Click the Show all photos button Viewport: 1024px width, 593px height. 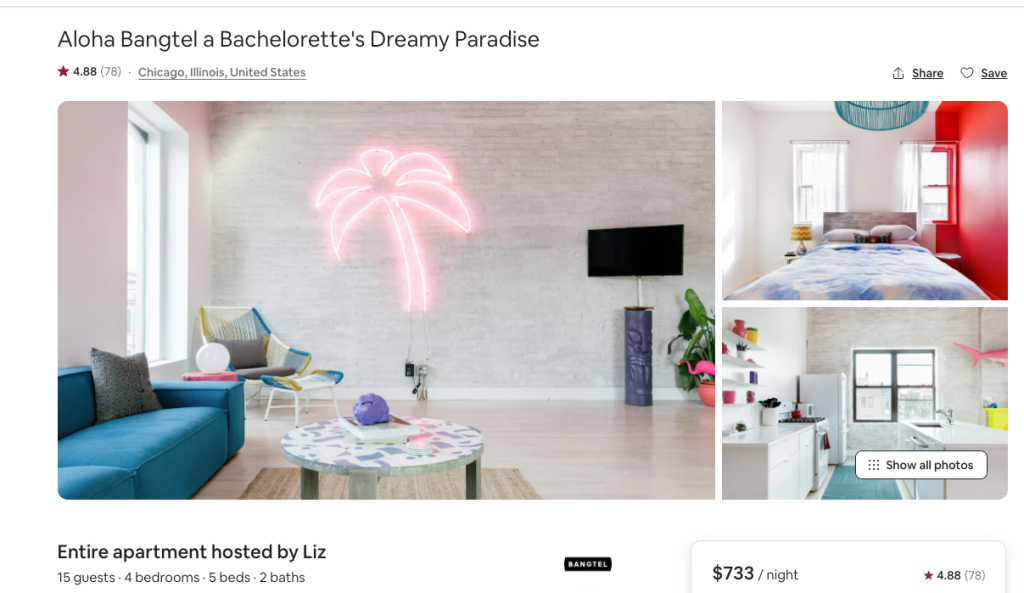click(x=921, y=465)
